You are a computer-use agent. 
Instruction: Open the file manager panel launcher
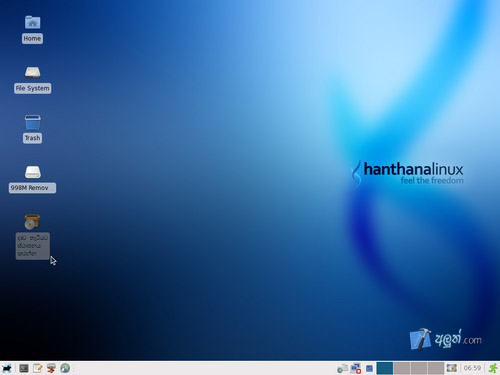(x=51, y=368)
